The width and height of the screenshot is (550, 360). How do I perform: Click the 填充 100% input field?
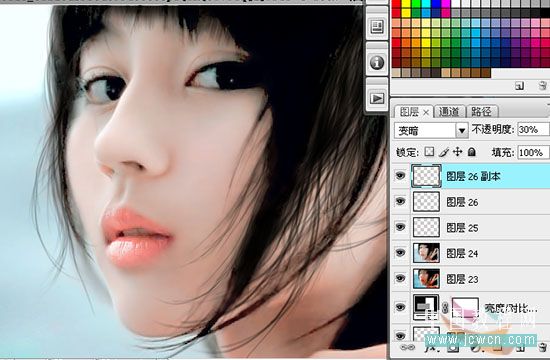click(533, 153)
